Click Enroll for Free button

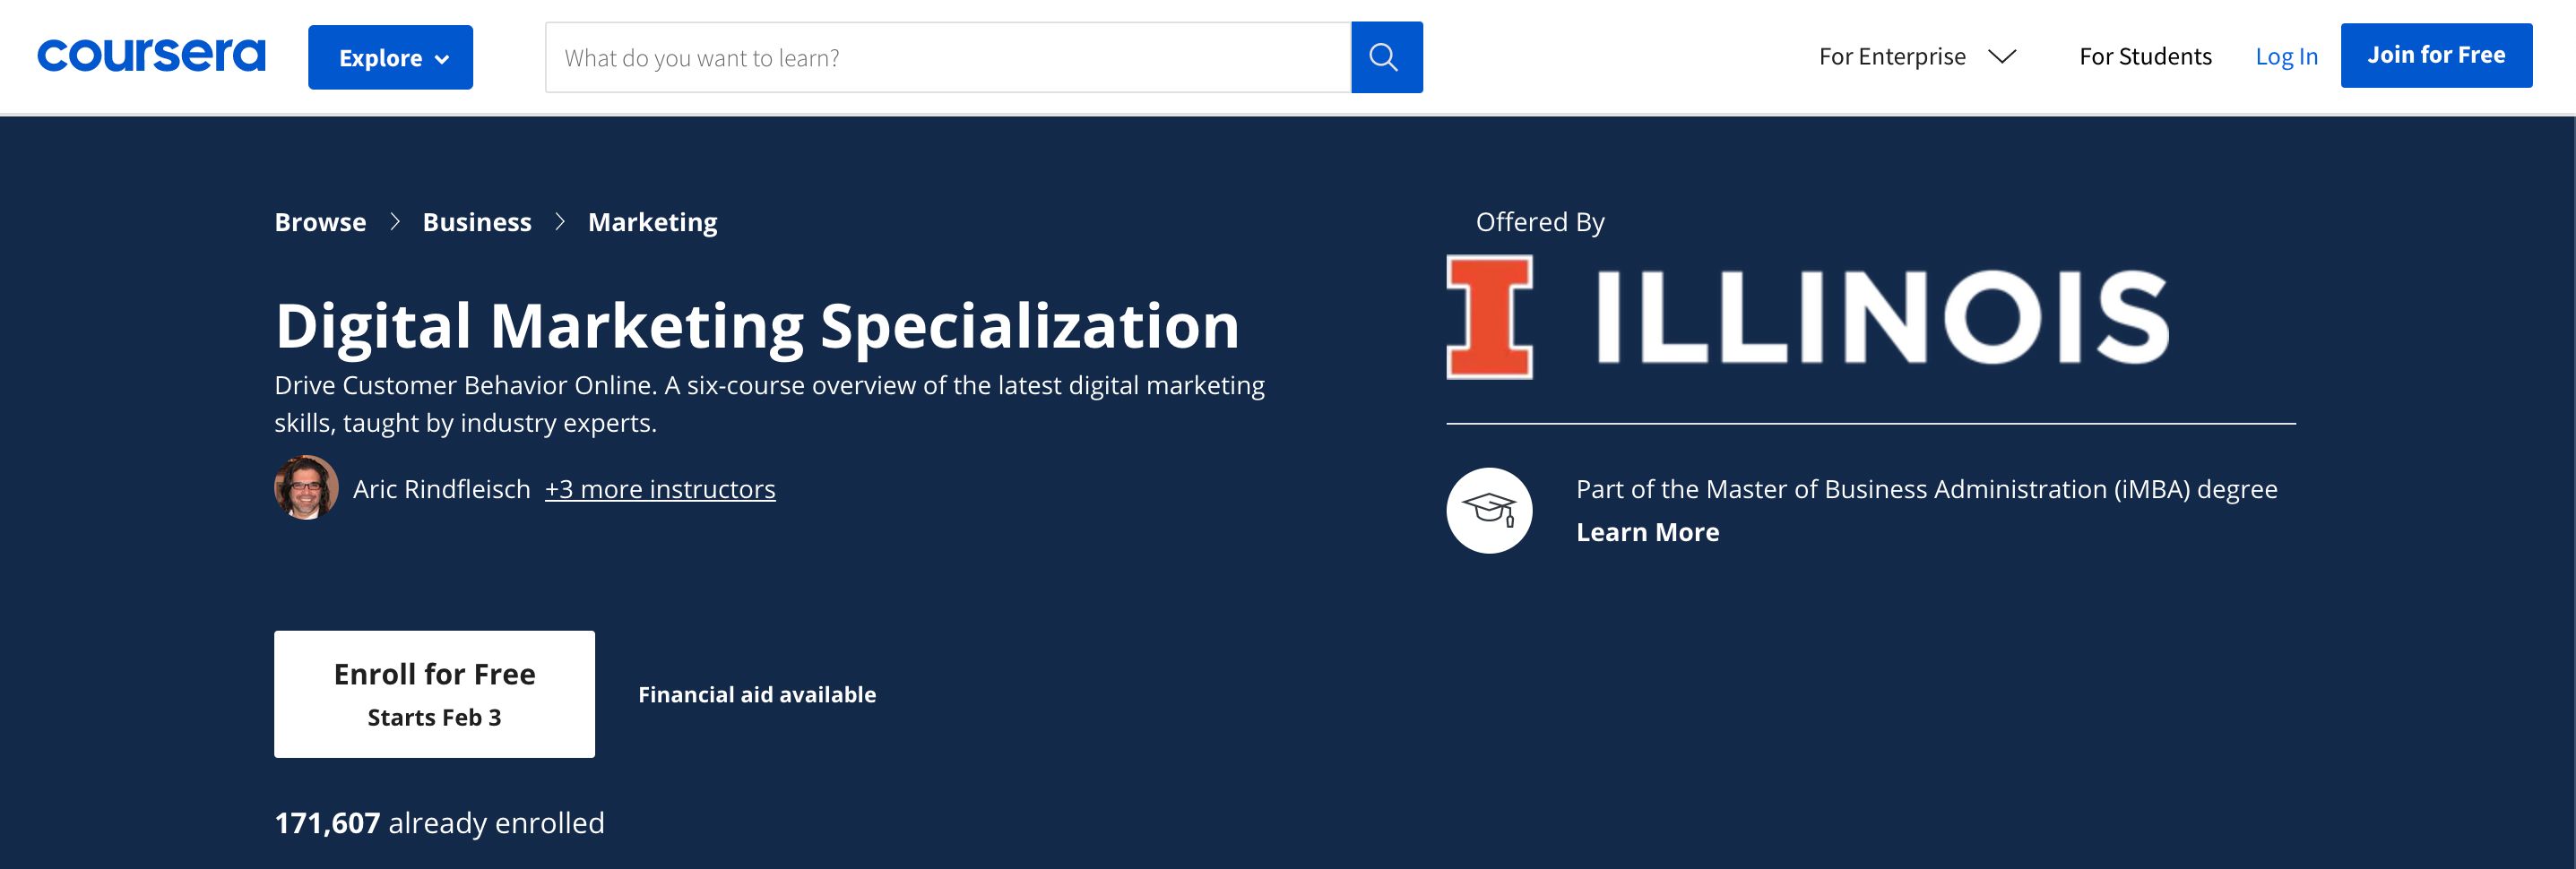tap(434, 694)
